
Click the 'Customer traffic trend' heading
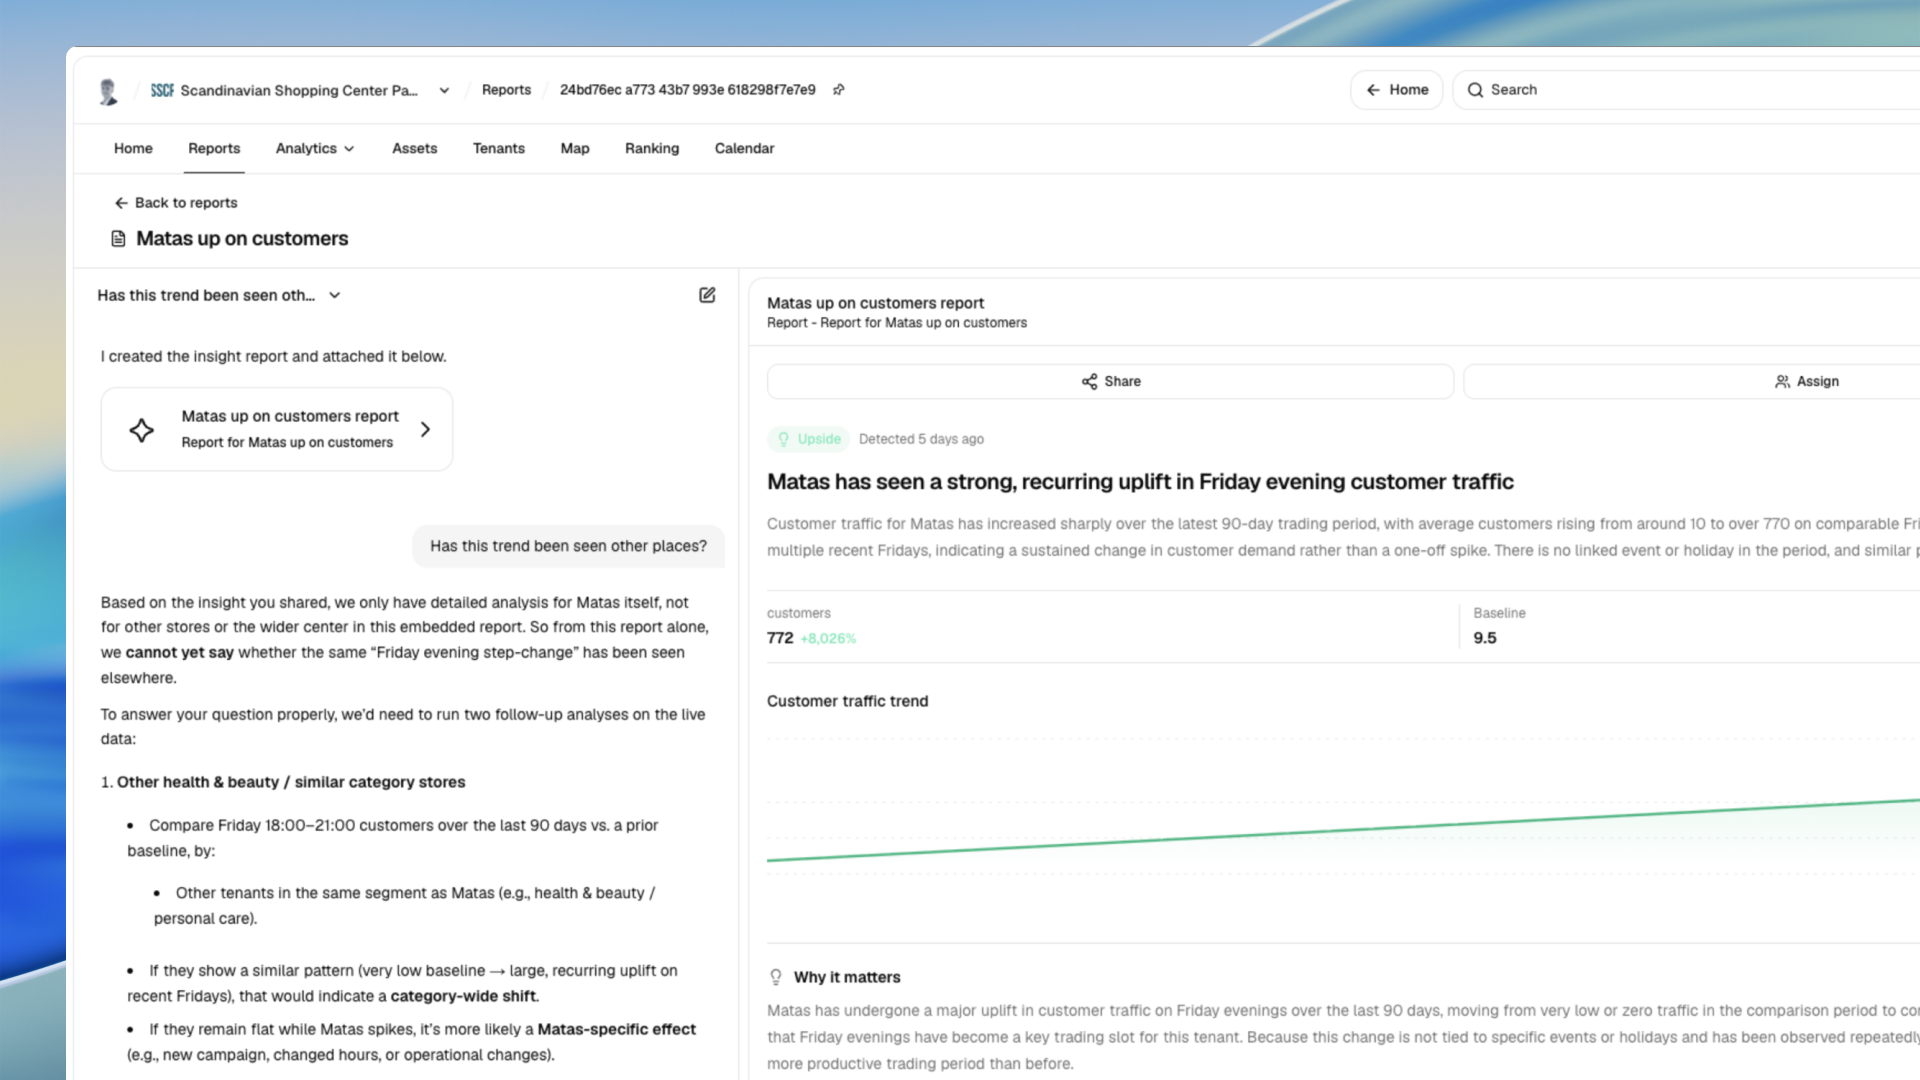[x=847, y=701]
